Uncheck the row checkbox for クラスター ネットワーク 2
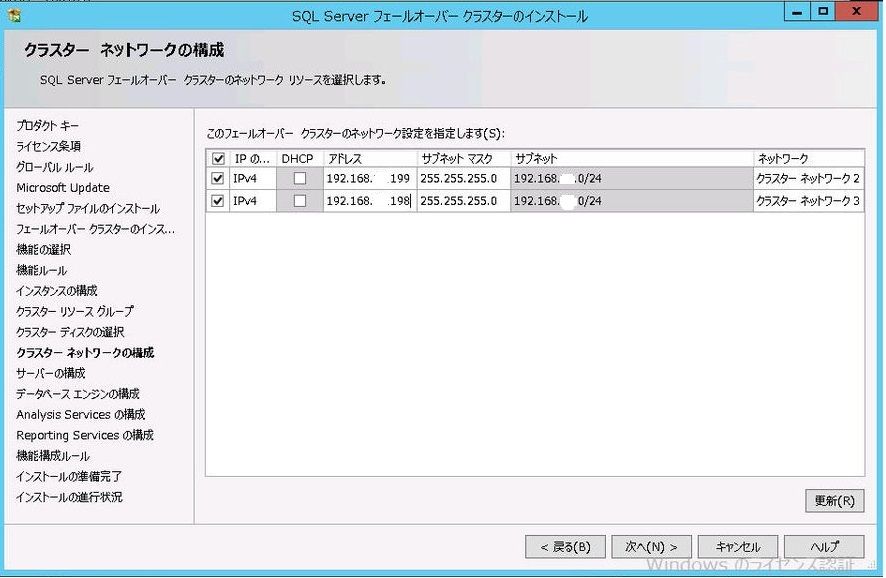 [x=218, y=179]
